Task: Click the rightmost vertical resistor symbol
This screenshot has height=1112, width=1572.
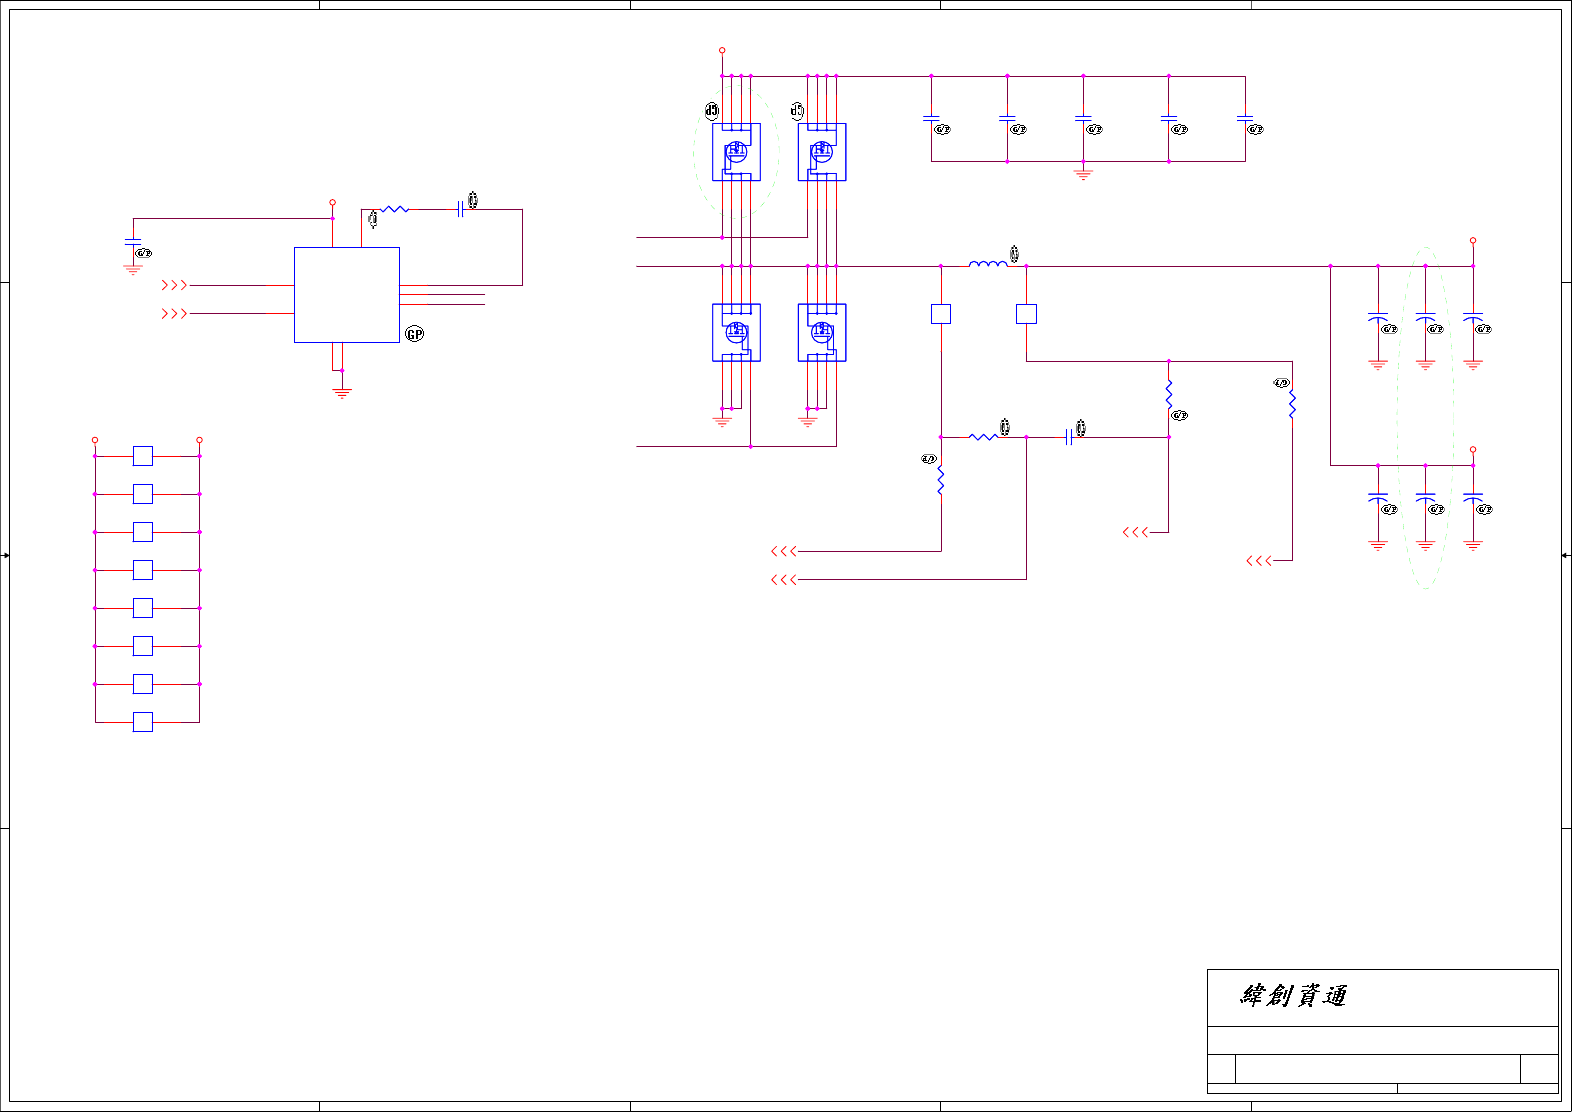Action: point(1292,404)
